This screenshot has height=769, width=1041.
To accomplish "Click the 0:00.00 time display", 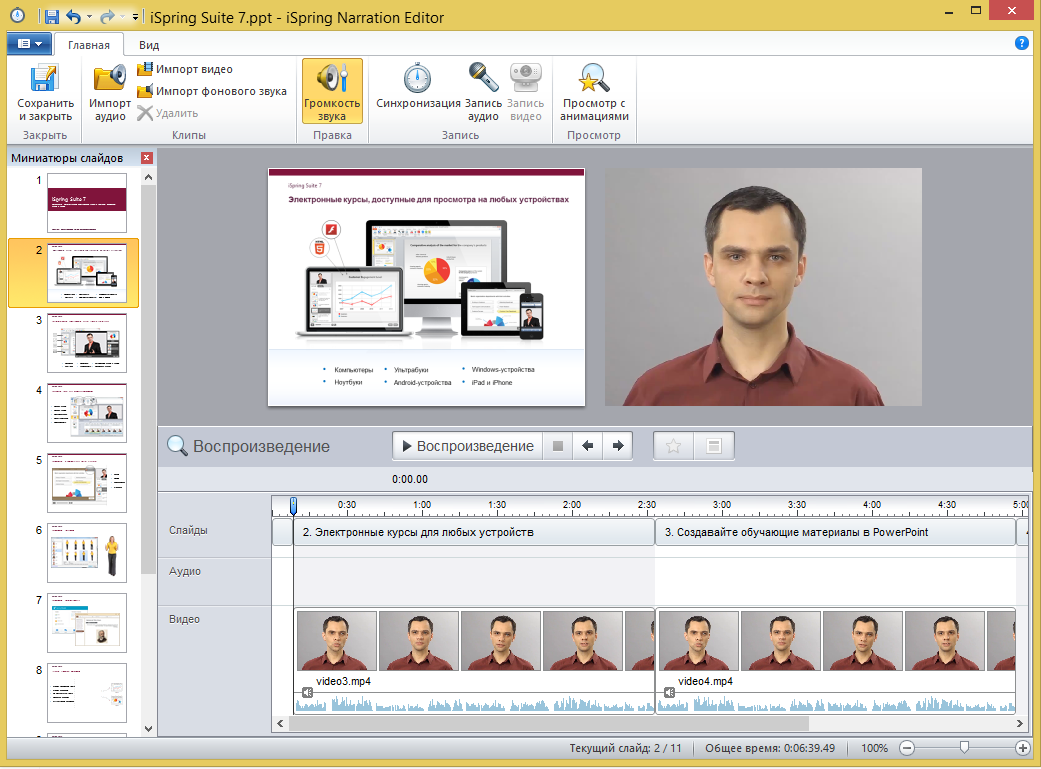I will [410, 479].
